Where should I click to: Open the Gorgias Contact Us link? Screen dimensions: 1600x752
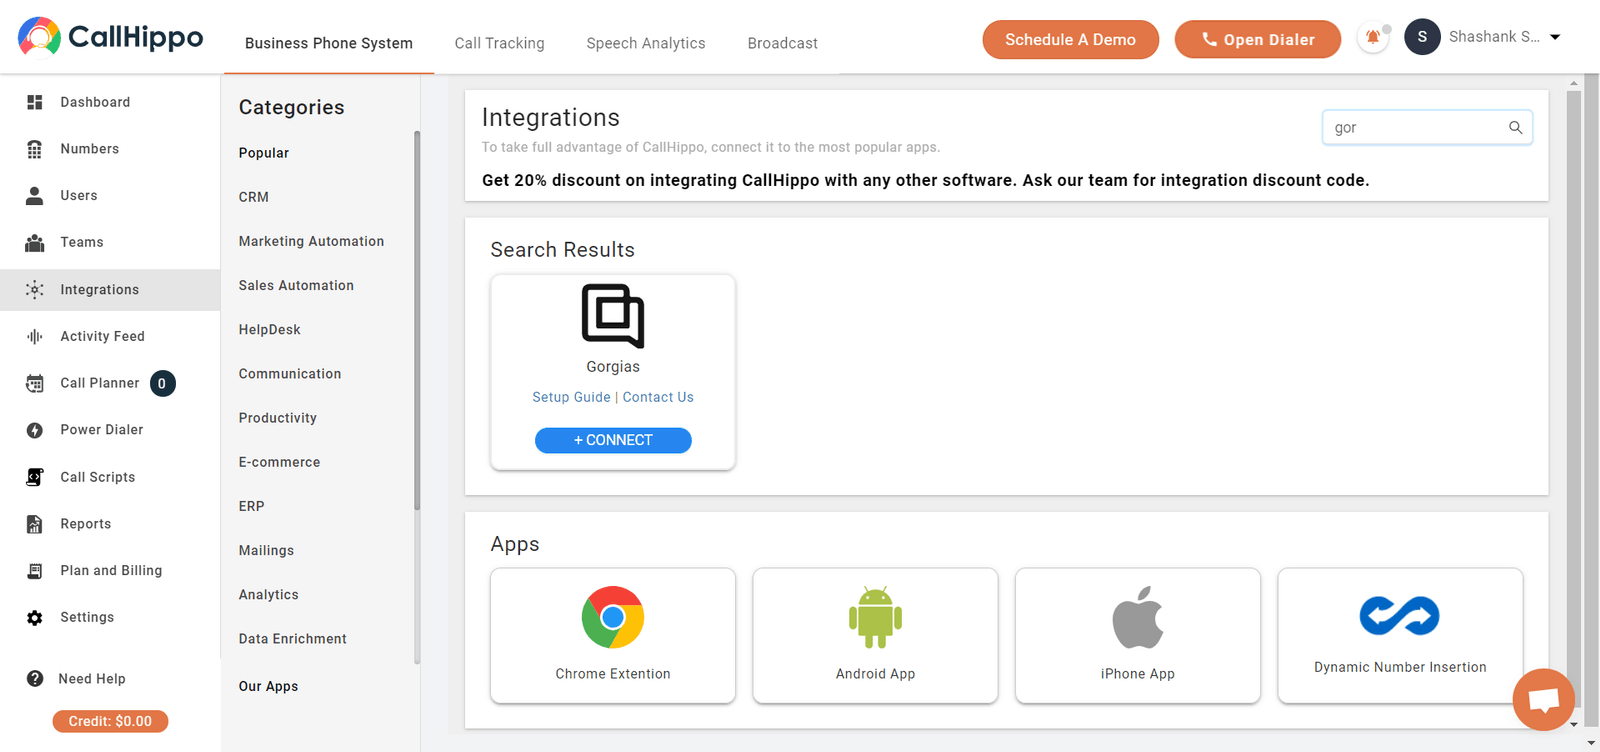[x=658, y=397]
